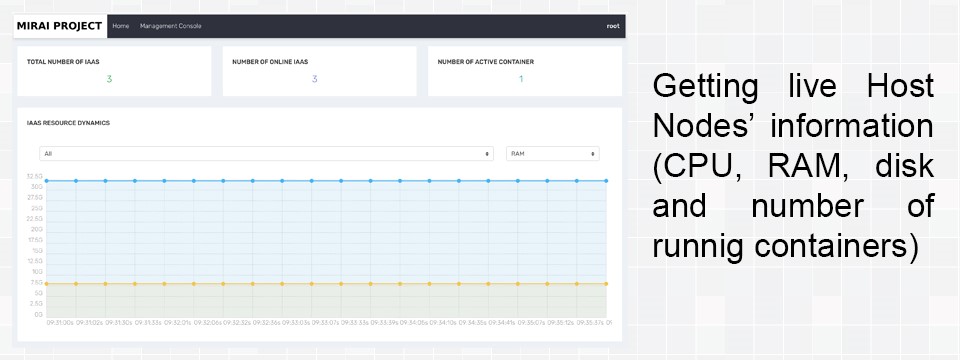Open the root user menu

tap(613, 26)
